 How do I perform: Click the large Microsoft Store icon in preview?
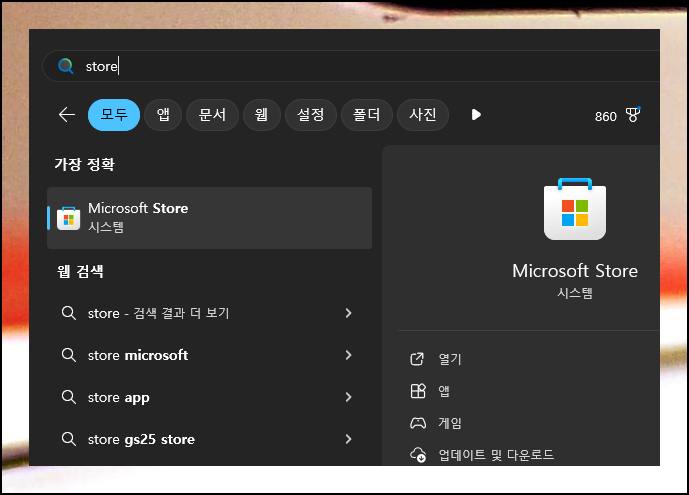pos(575,209)
